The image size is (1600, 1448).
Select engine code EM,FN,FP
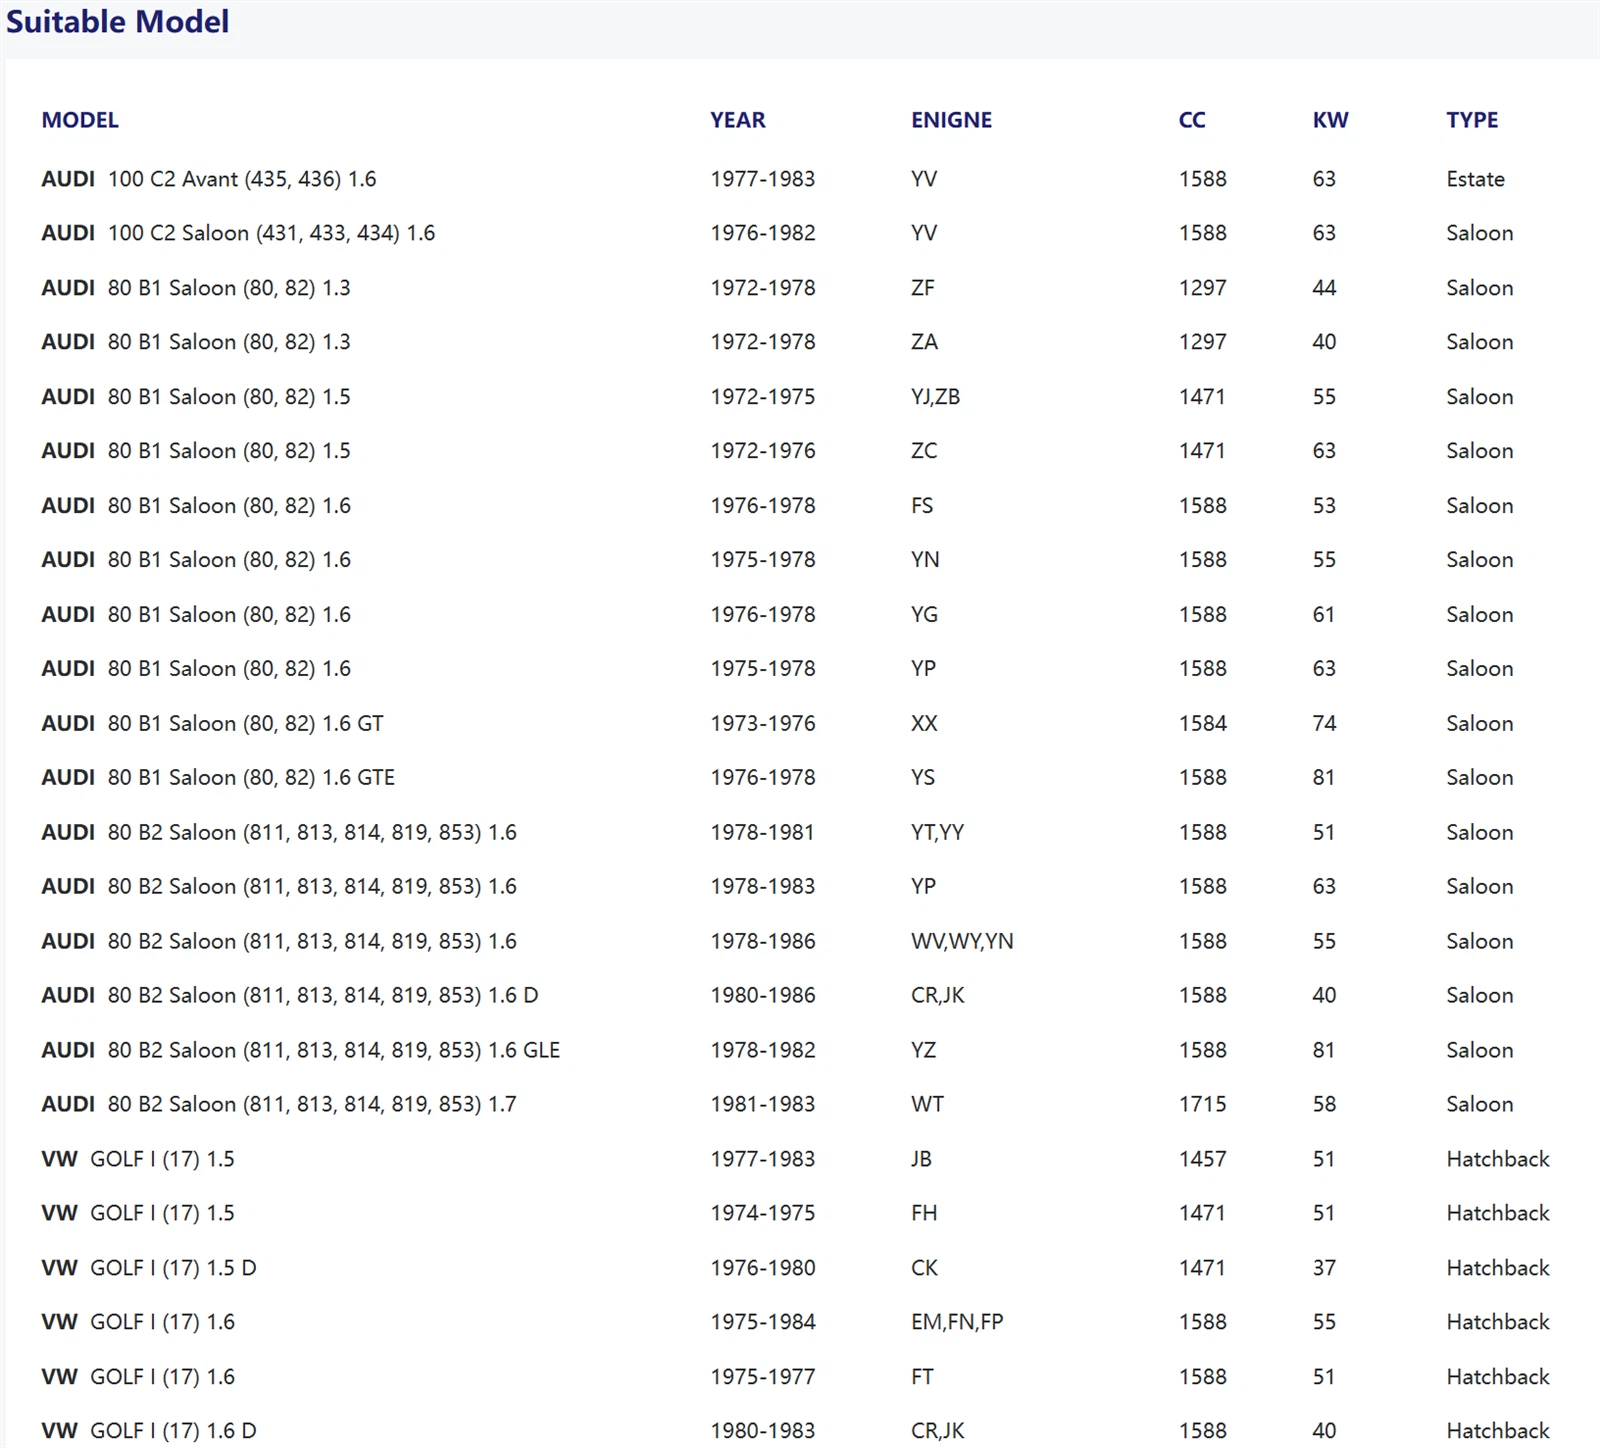pyautogui.click(x=957, y=1322)
